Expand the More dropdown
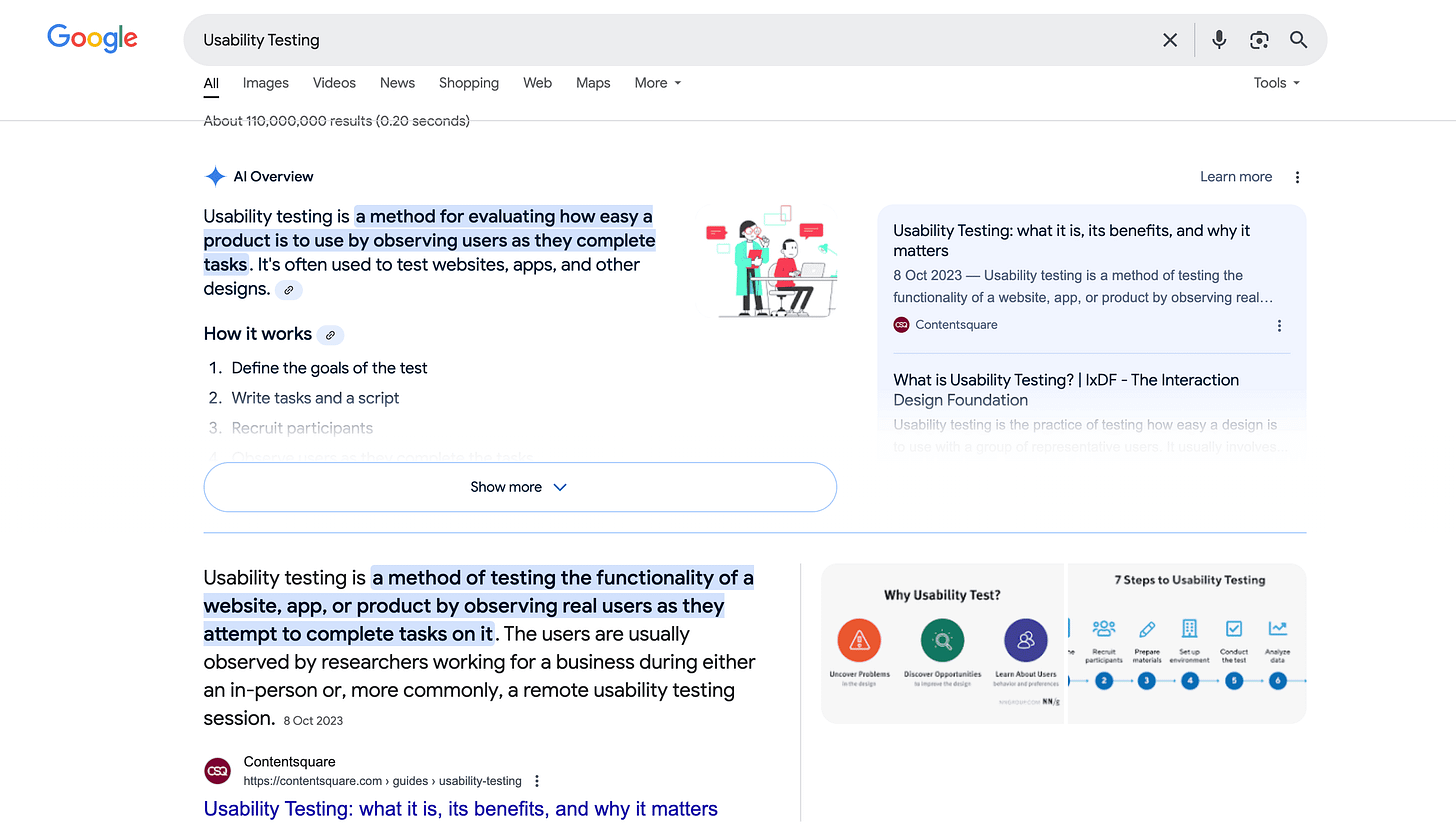This screenshot has height=835, width=1456. 658,83
